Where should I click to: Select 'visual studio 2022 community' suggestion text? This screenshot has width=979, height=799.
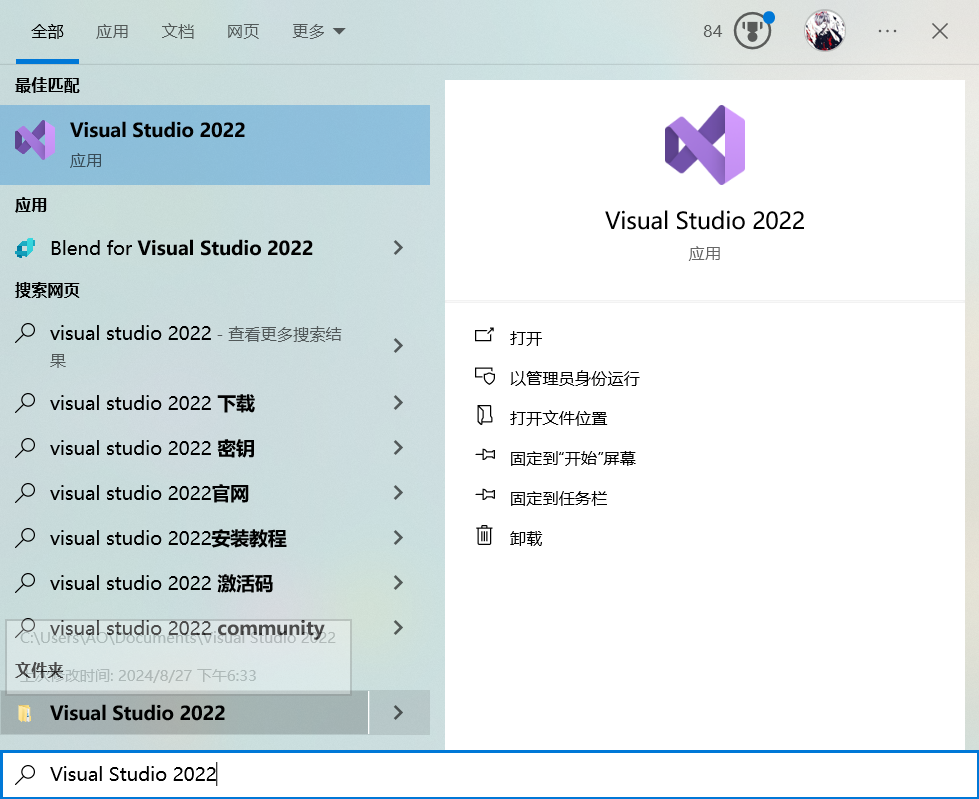(187, 628)
